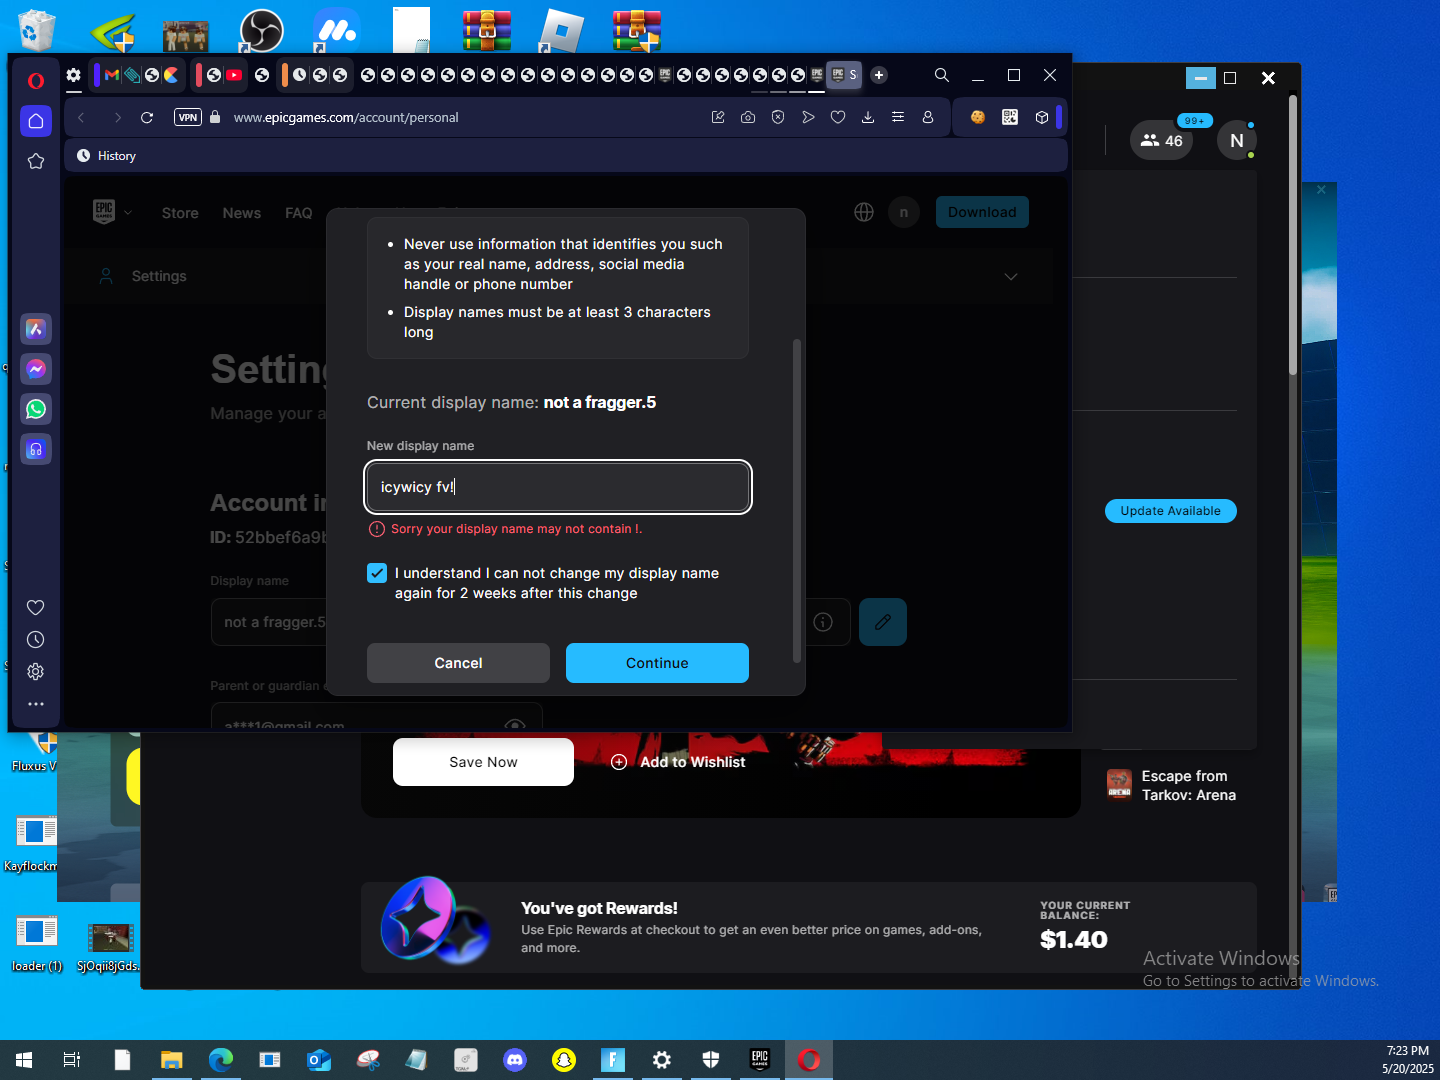Open Escape from Tarkov: Arena entry

point(1171,786)
